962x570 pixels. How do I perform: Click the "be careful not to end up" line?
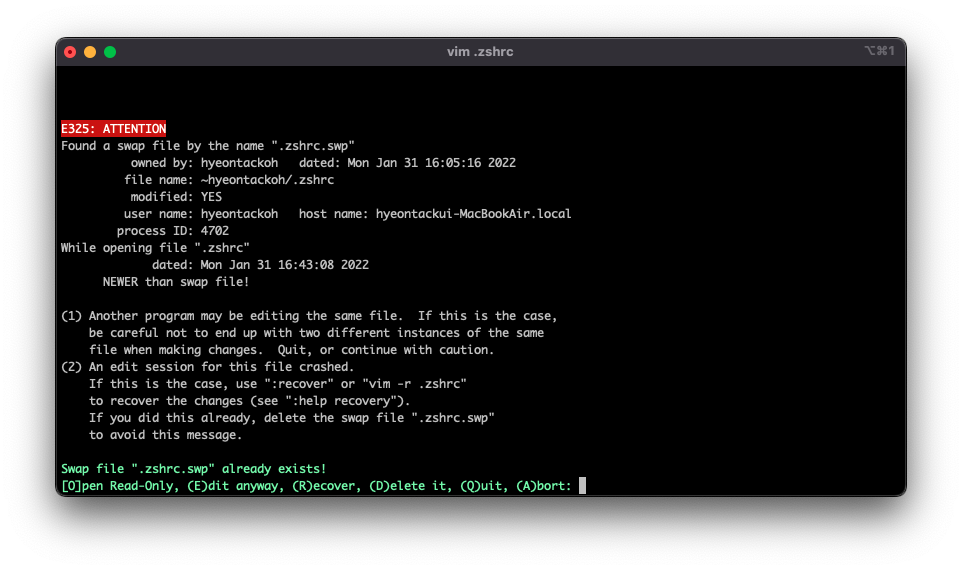point(317,333)
